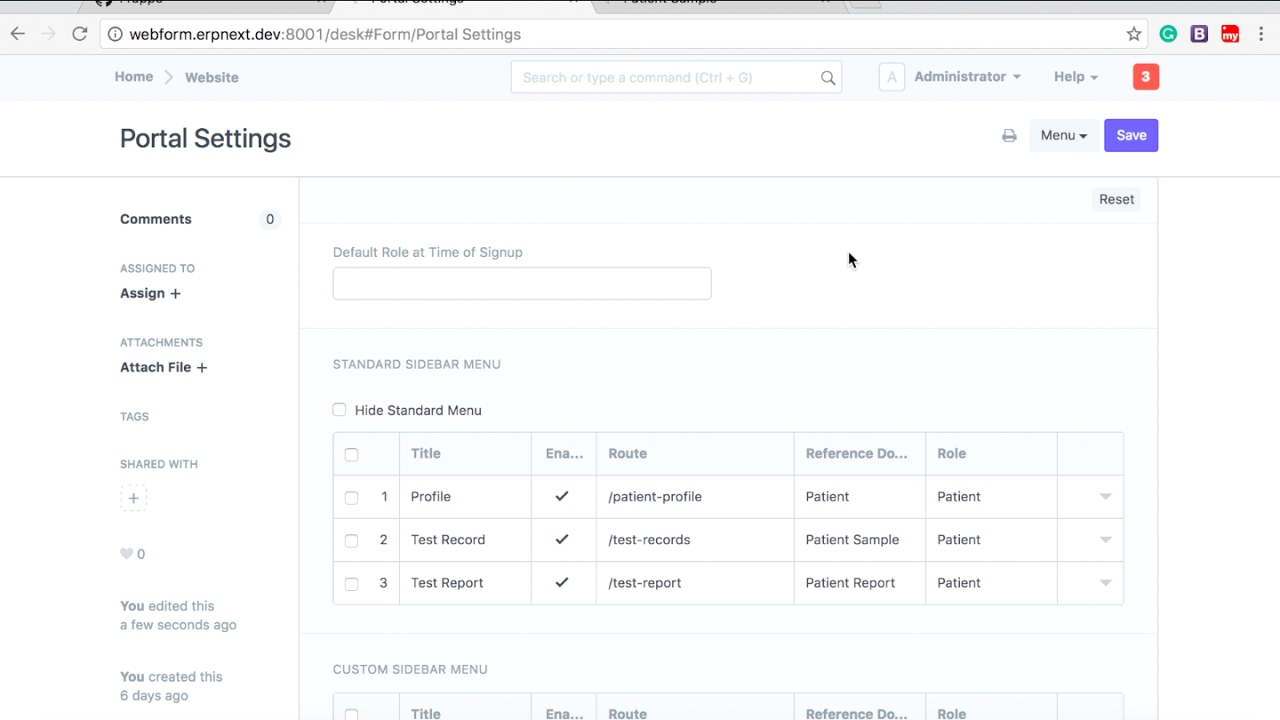Click the '/test-records' route cell
Viewport: 1280px width, 720px height.
click(695, 539)
